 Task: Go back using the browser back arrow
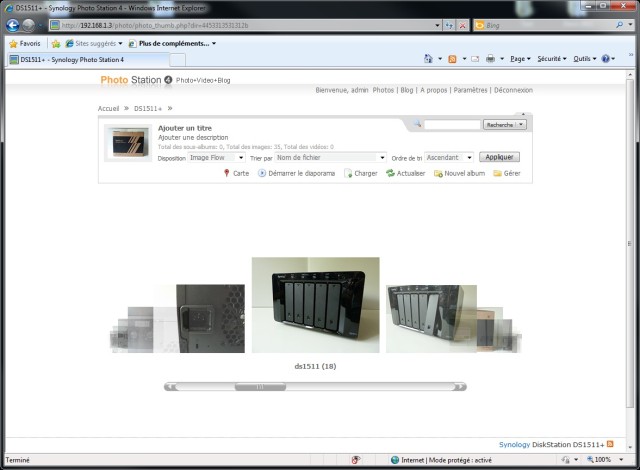click(13, 25)
